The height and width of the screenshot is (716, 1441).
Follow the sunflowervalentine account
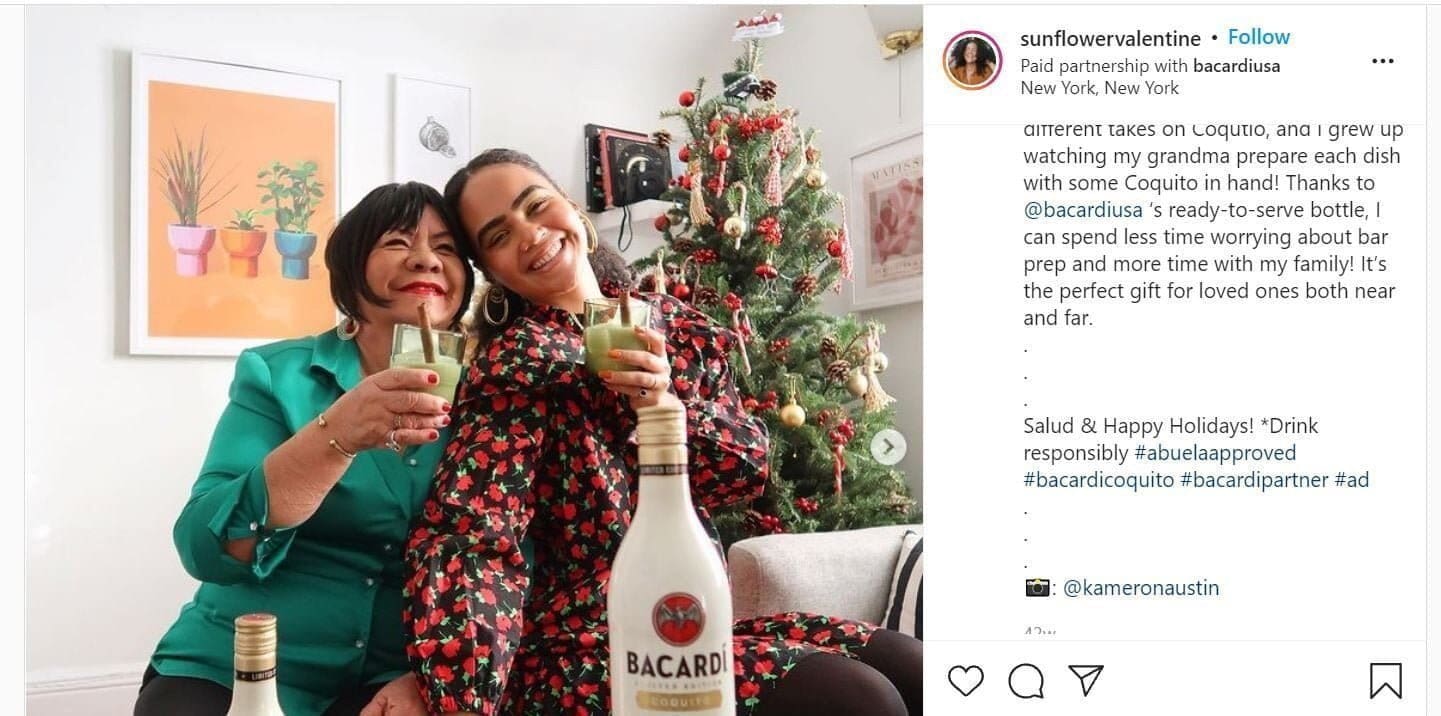[1258, 36]
